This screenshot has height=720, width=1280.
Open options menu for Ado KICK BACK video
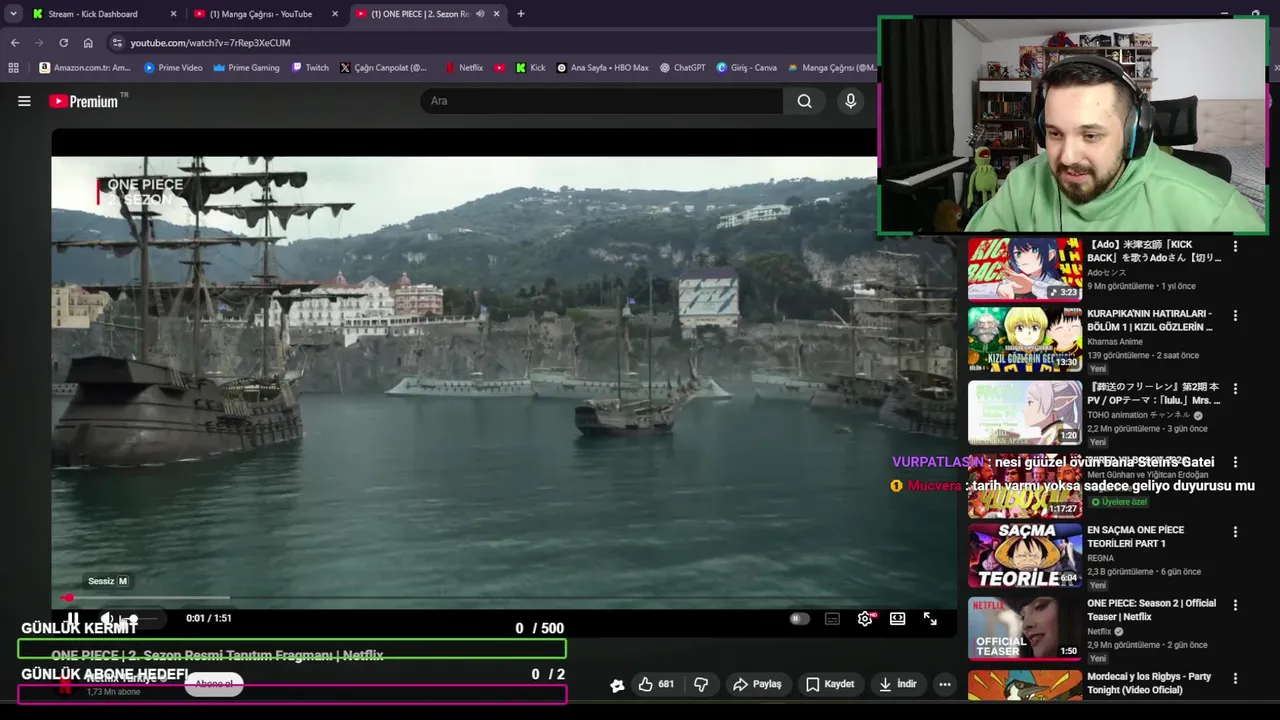click(x=1235, y=246)
